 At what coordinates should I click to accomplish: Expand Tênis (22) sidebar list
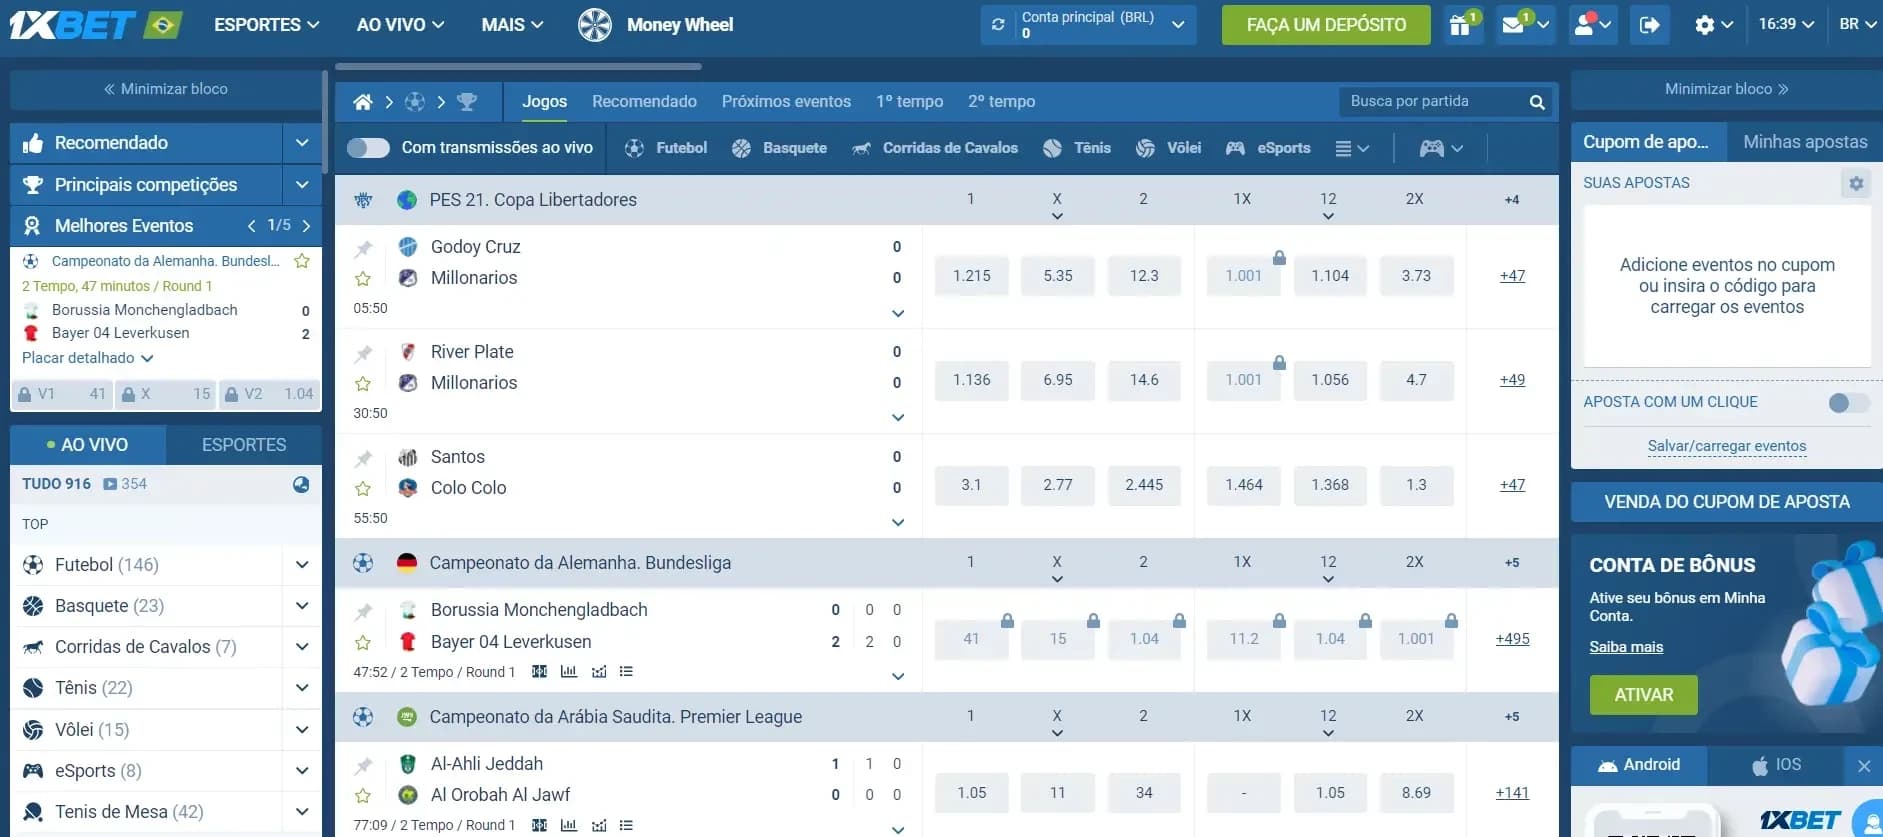pyautogui.click(x=301, y=688)
